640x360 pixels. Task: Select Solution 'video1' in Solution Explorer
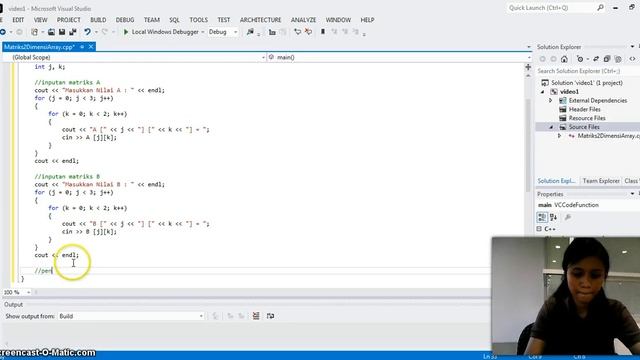[587, 83]
